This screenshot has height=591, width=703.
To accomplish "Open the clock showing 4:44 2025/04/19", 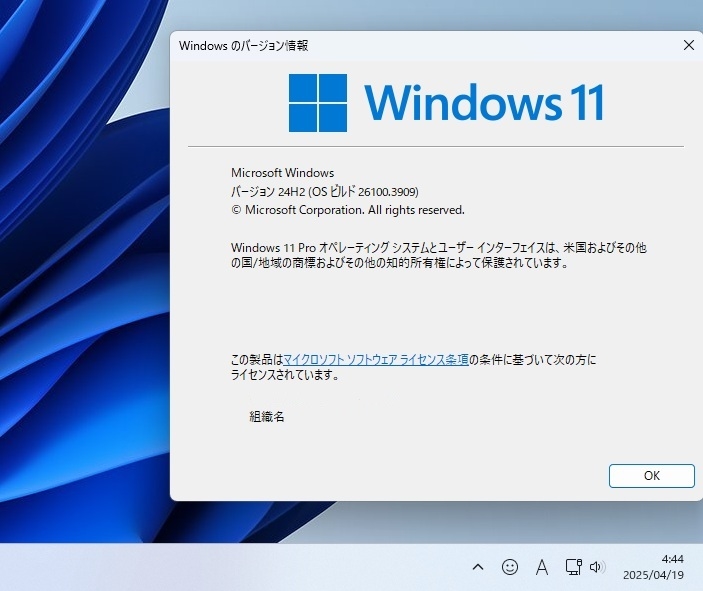I will coord(653,567).
